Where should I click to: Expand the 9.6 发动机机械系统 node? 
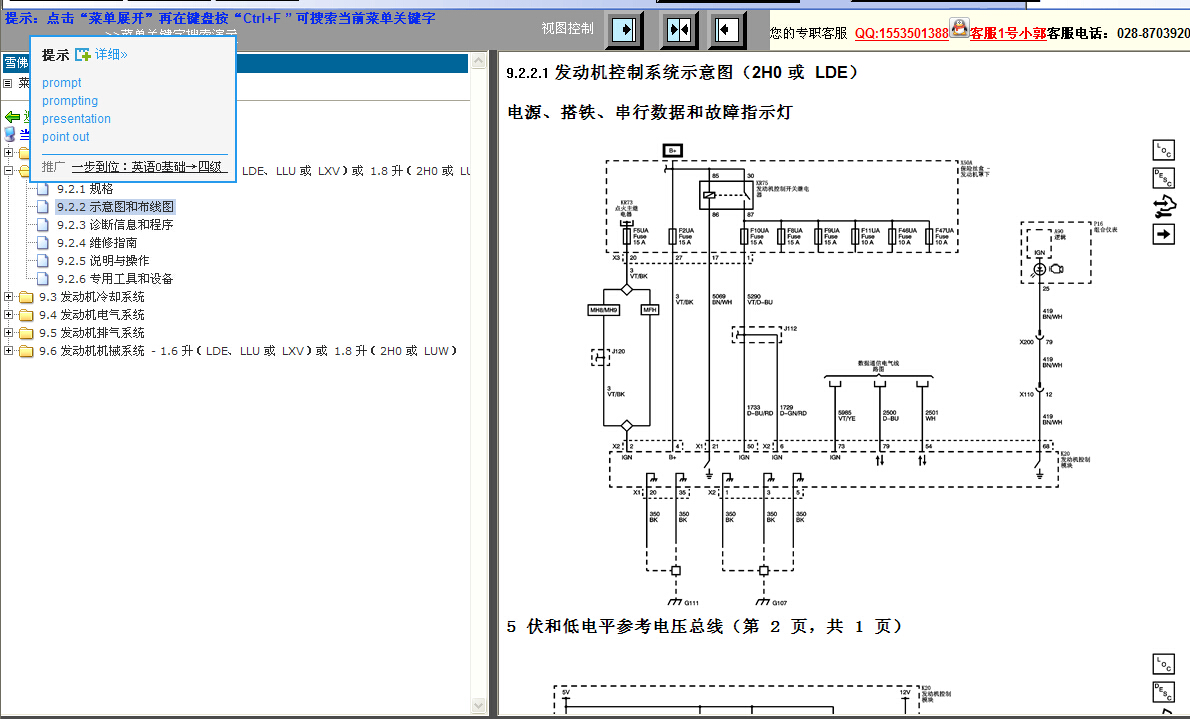tap(8, 351)
